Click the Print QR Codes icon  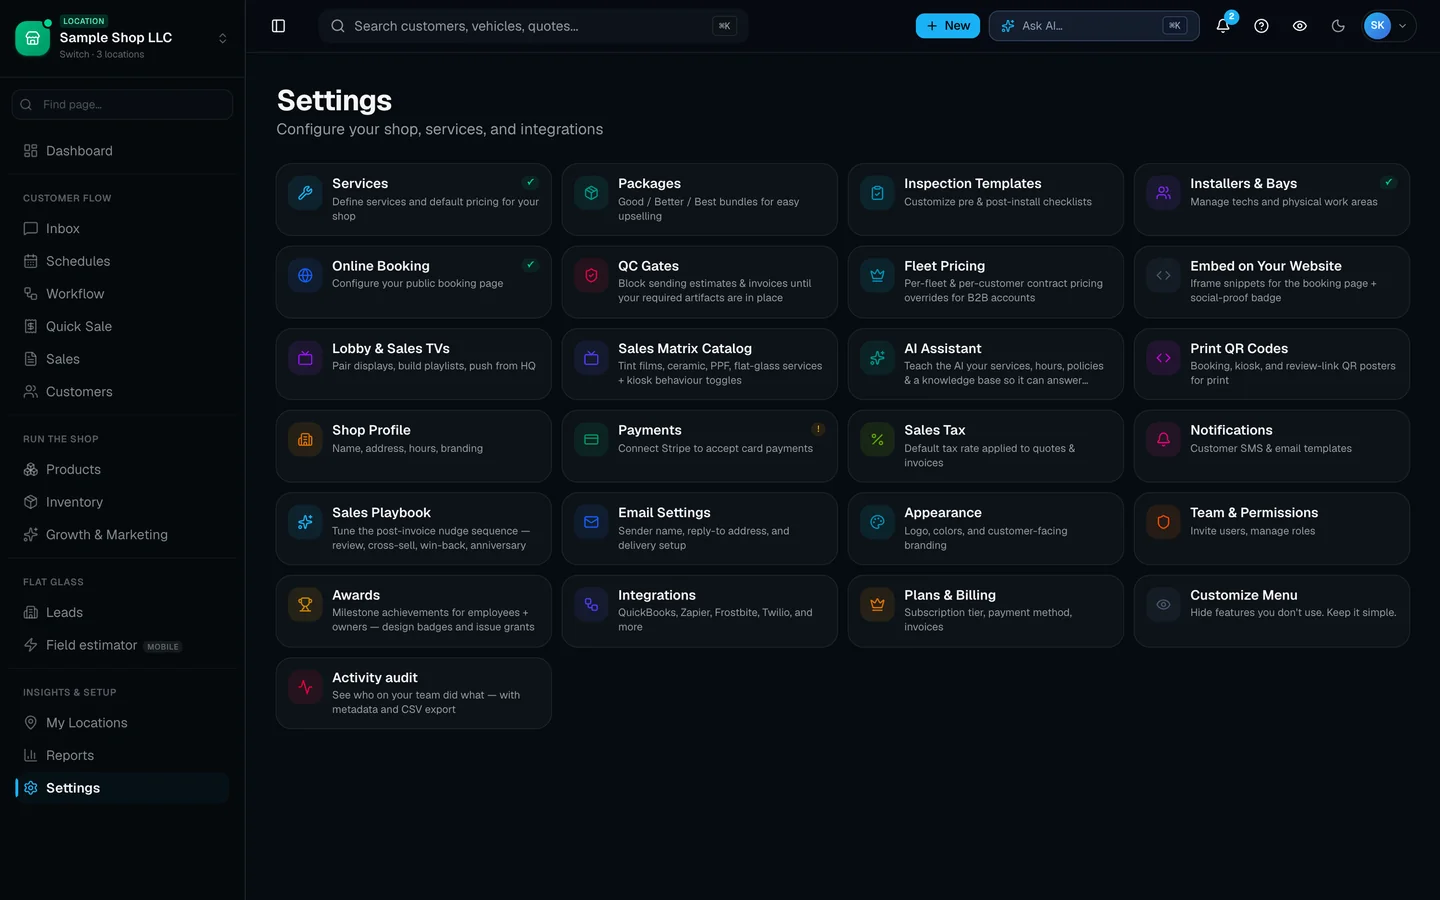1163,358
